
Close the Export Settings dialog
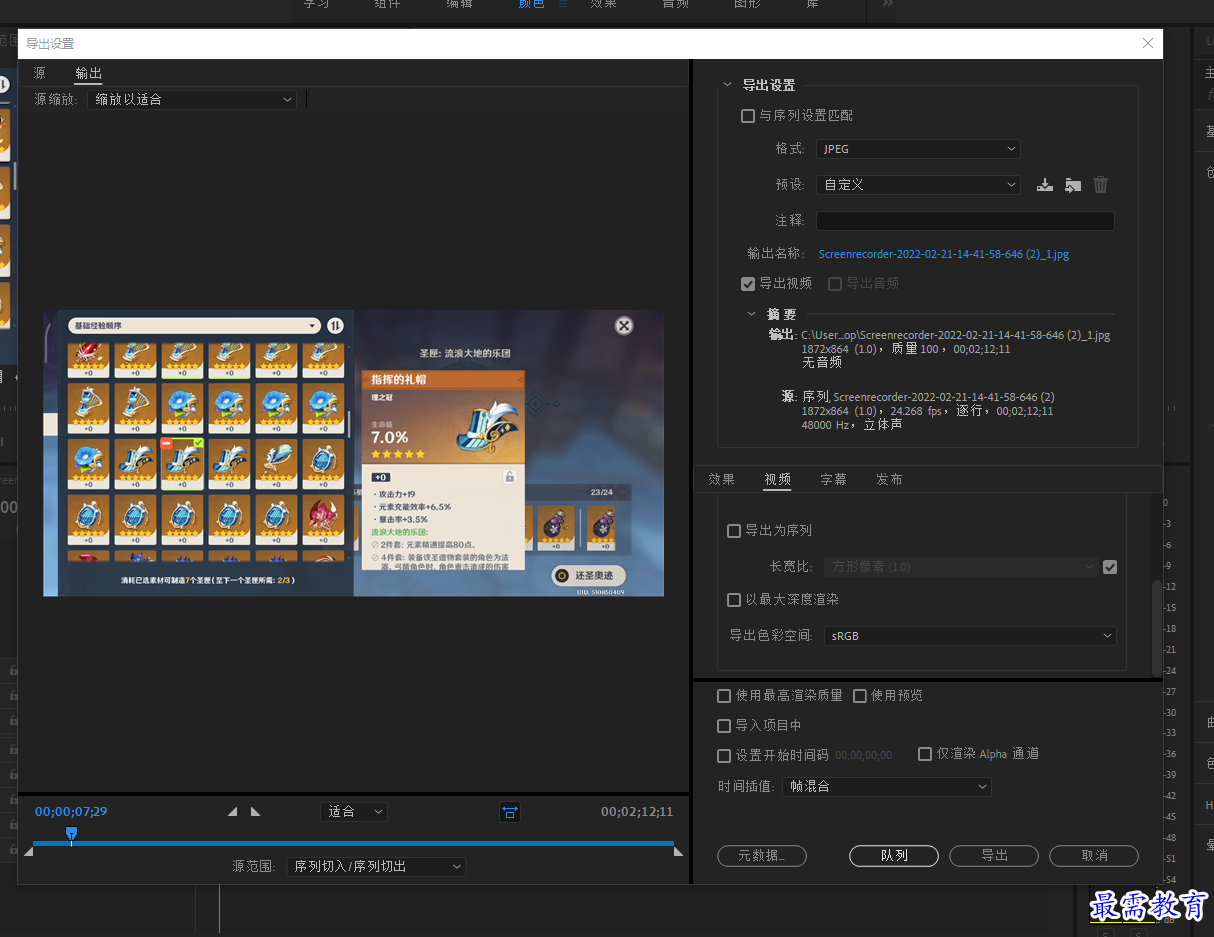click(x=1148, y=43)
